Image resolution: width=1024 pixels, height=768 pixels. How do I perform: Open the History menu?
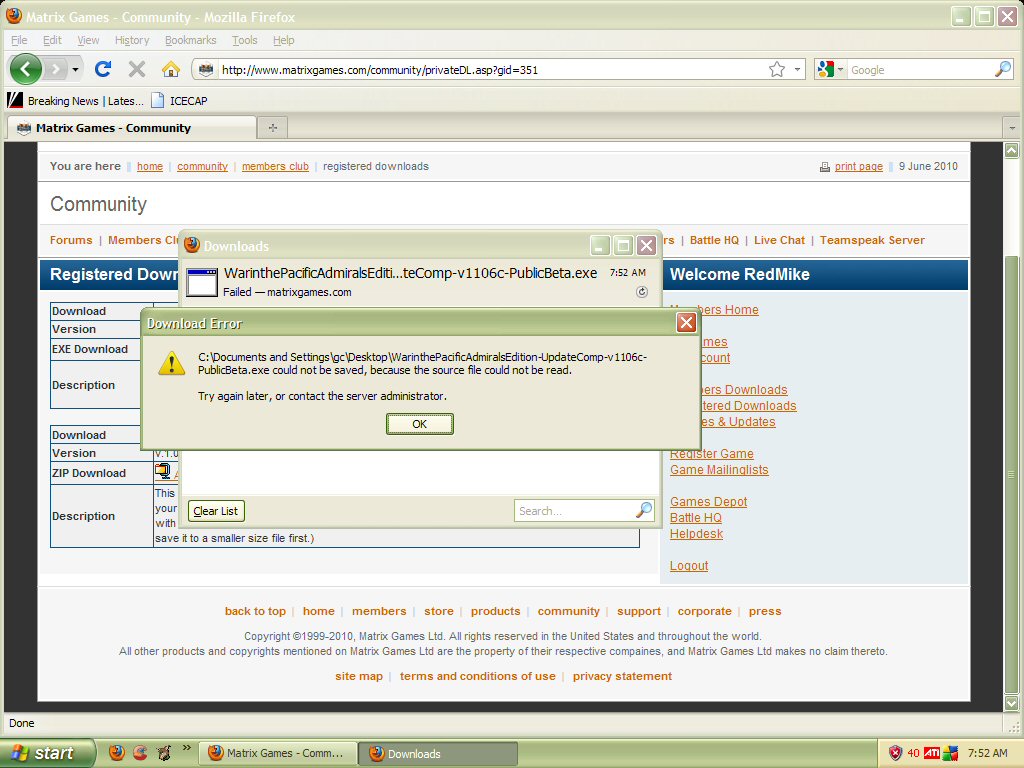(x=132, y=40)
